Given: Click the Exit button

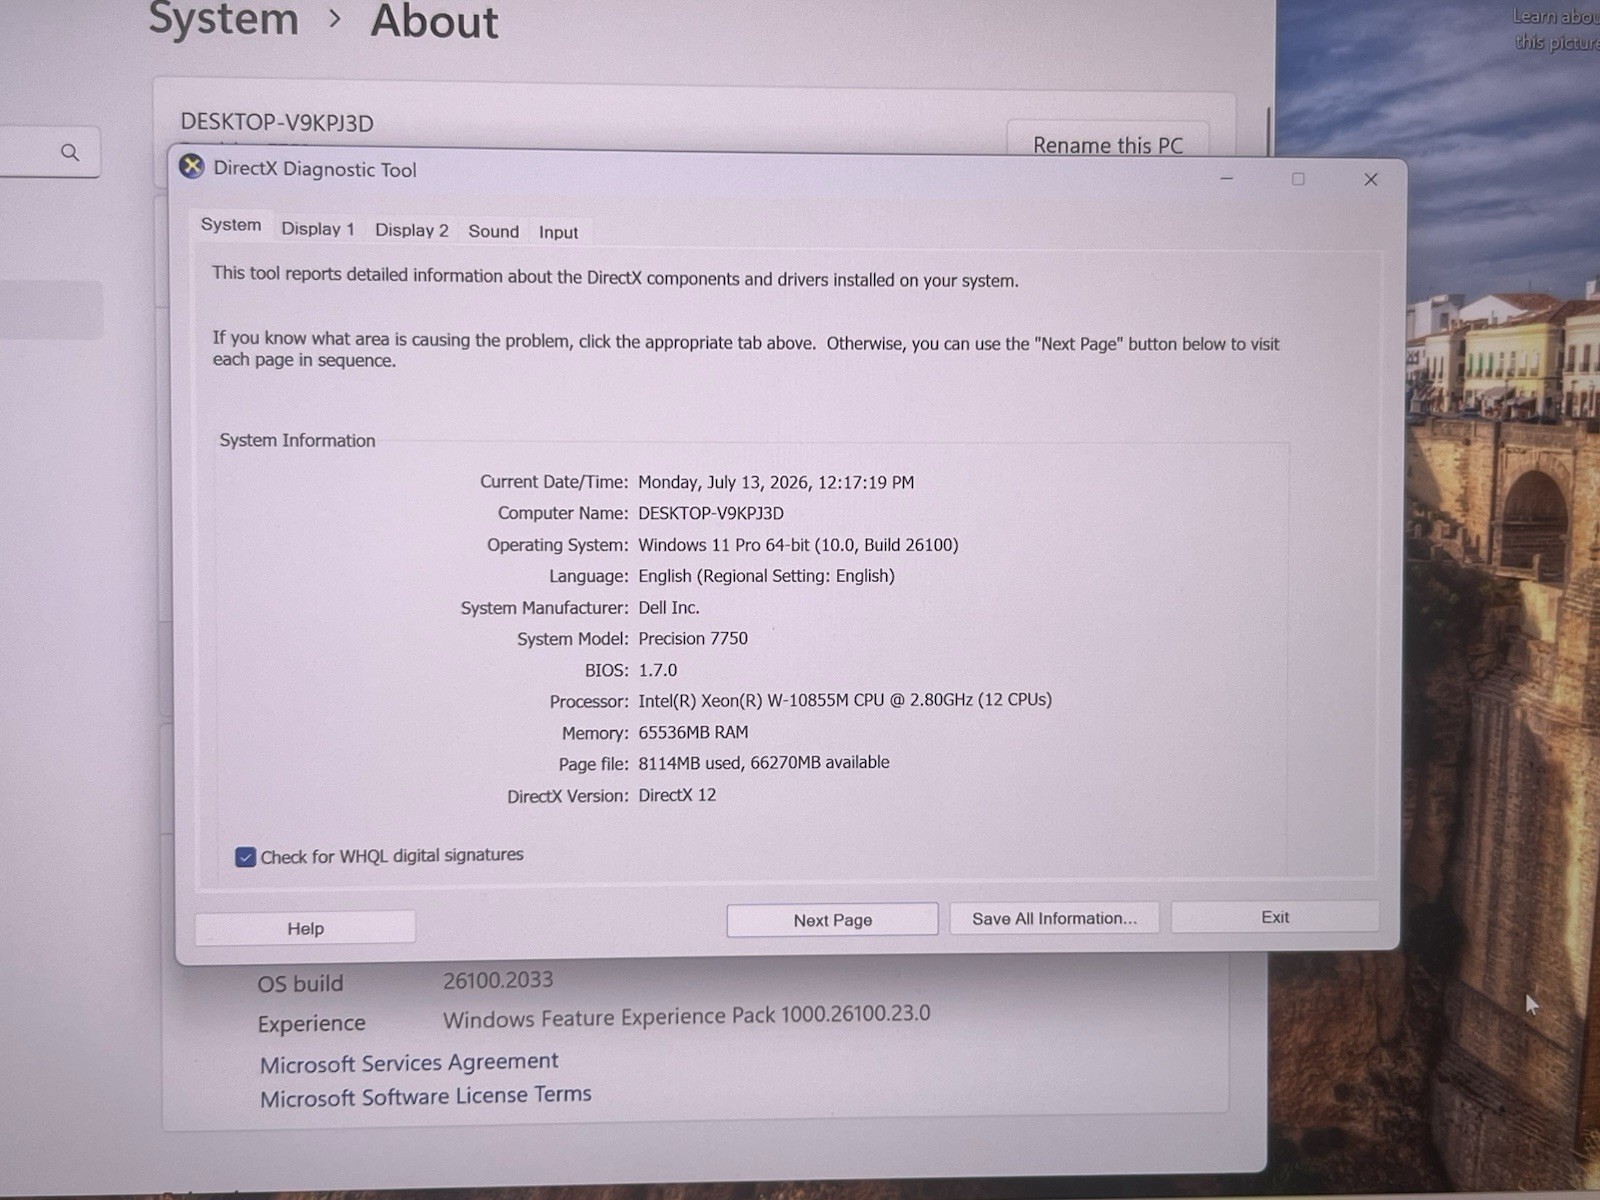Looking at the screenshot, I should click(1275, 917).
